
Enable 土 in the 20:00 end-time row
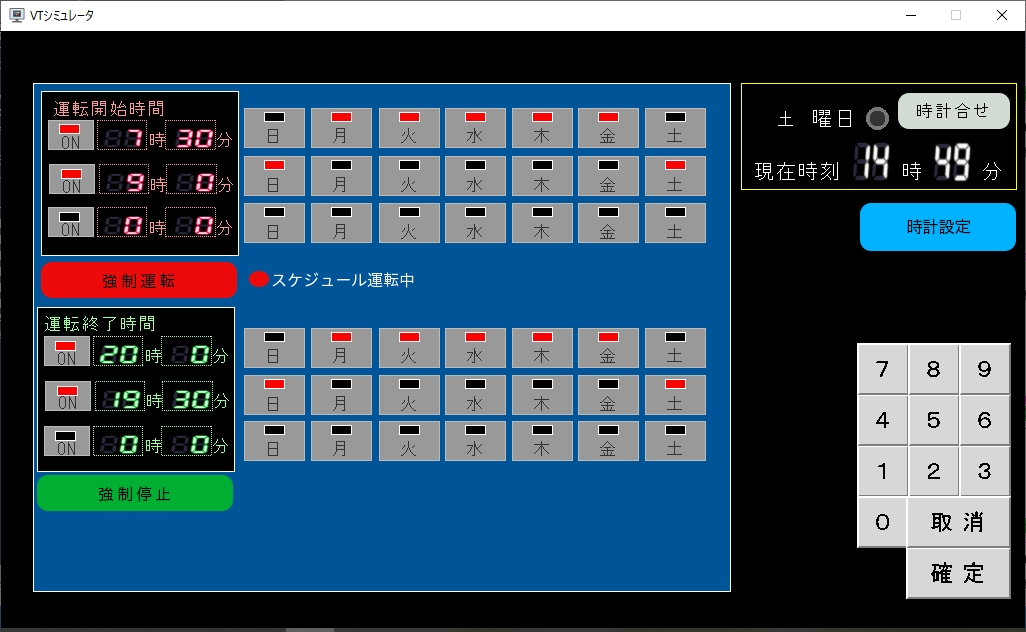coord(675,348)
